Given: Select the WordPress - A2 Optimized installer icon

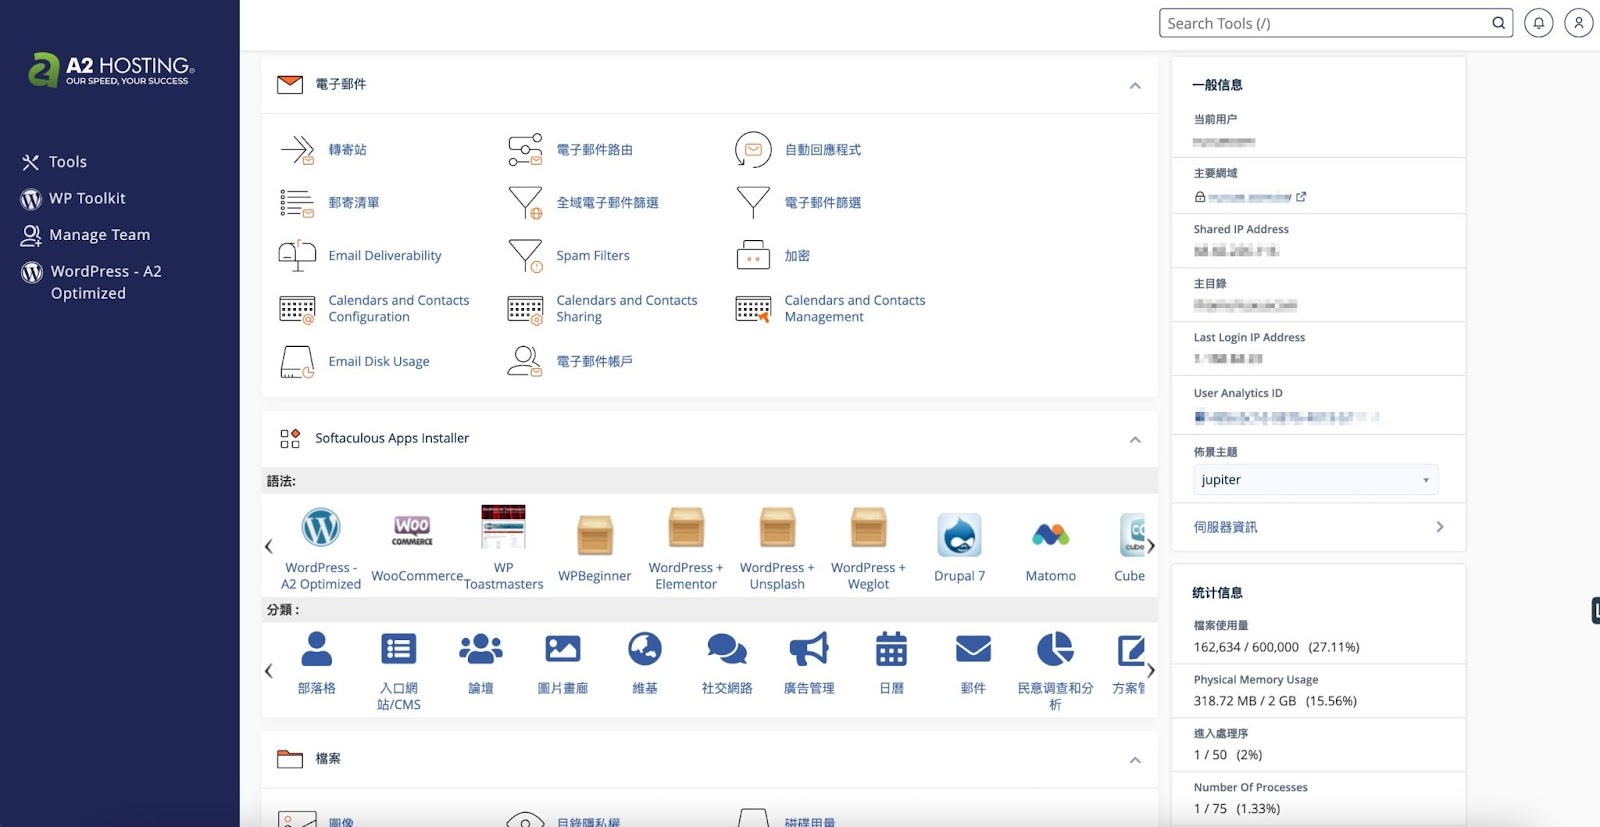Looking at the screenshot, I should pos(321,527).
